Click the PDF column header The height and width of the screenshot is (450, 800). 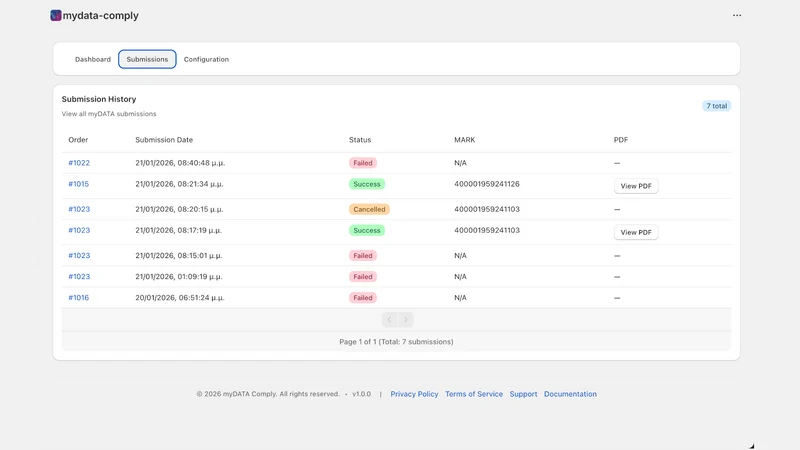pos(620,140)
